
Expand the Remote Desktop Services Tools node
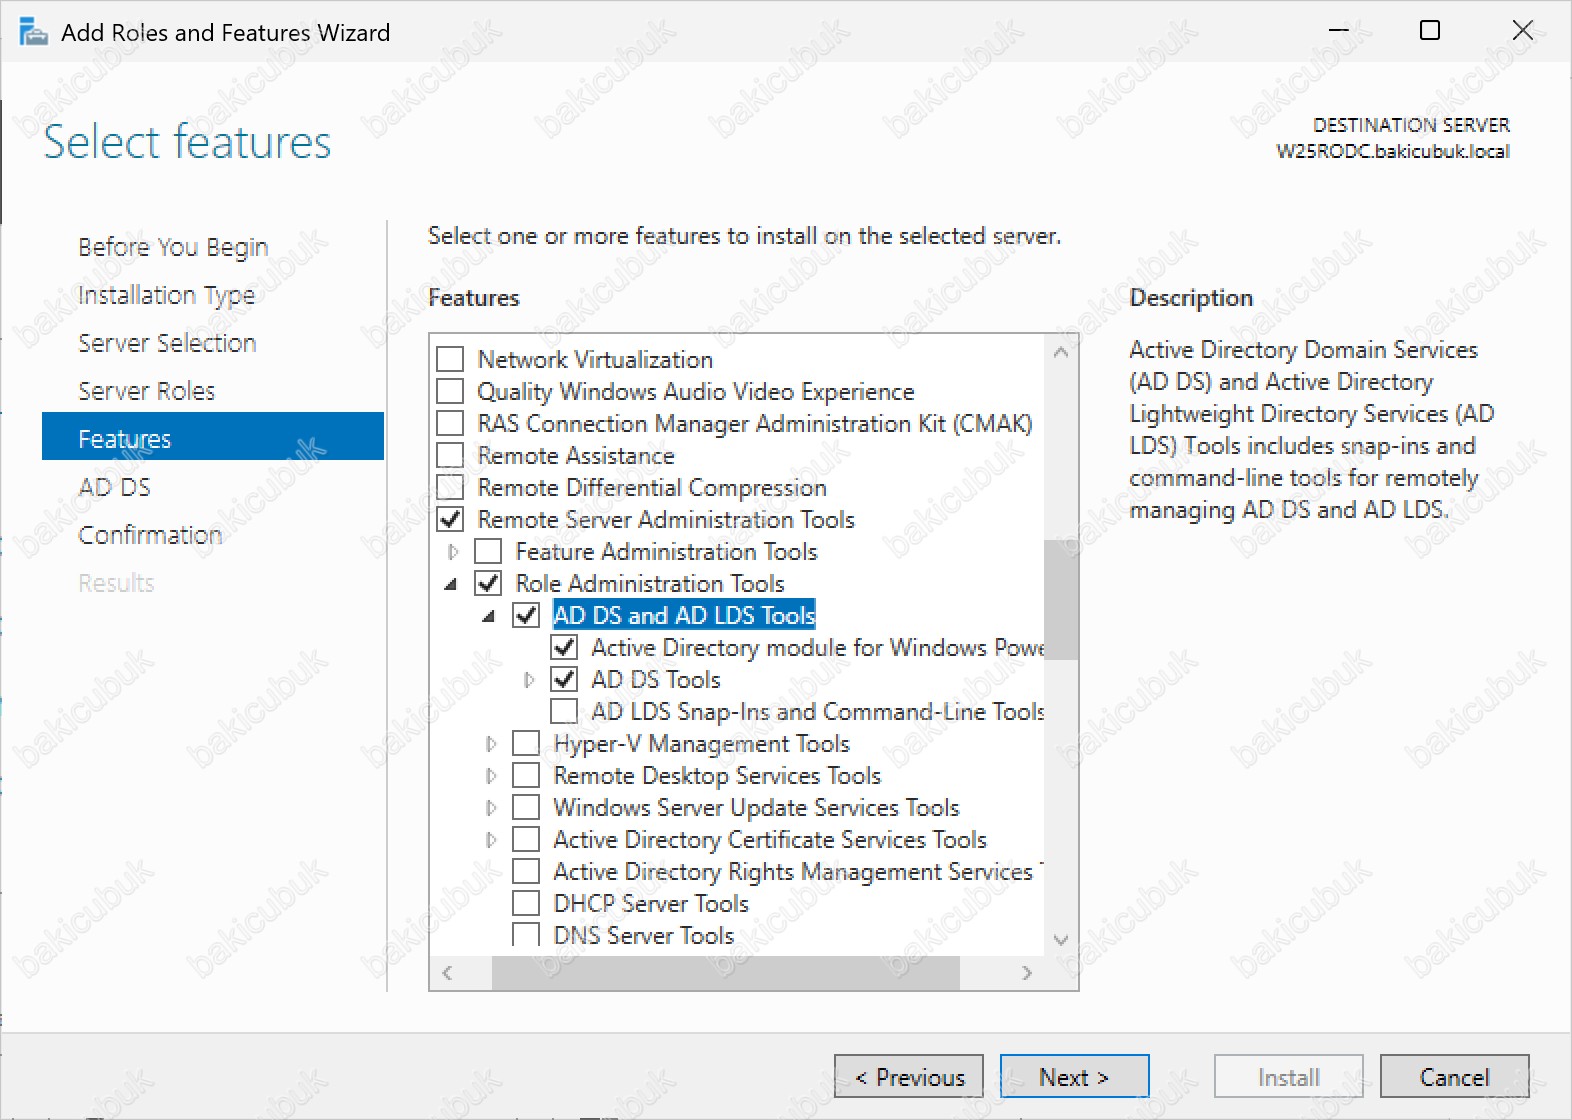491,775
